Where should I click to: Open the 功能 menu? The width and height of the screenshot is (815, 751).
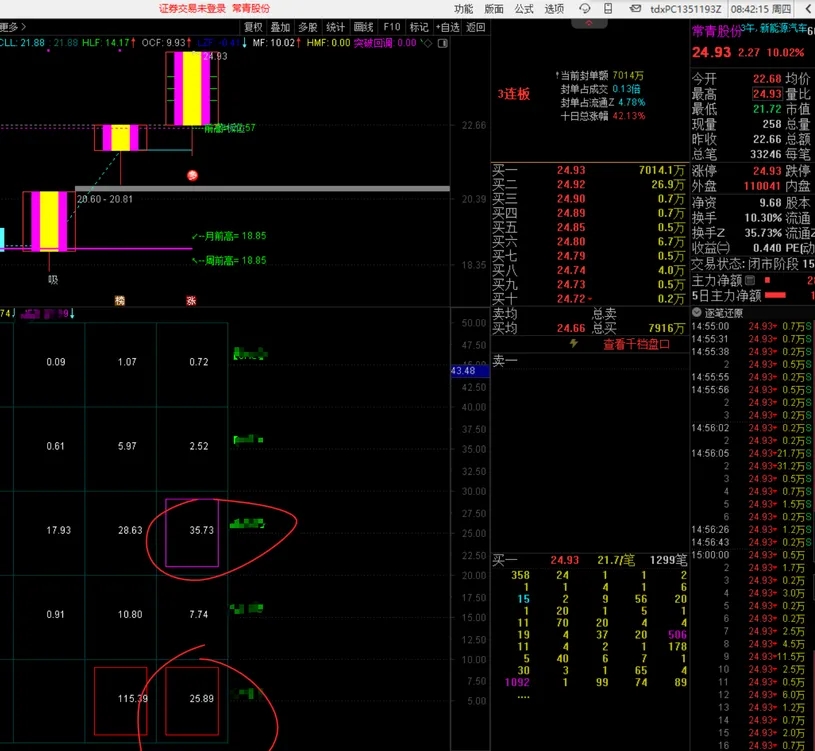click(463, 9)
